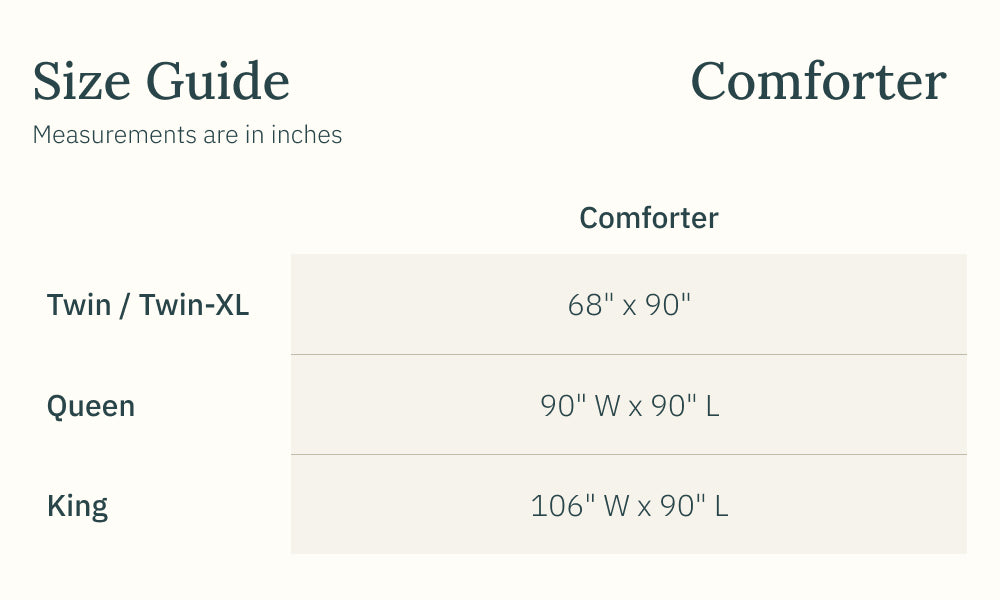Click the divider line below the Twin row
The height and width of the screenshot is (600, 1000).
629,354
